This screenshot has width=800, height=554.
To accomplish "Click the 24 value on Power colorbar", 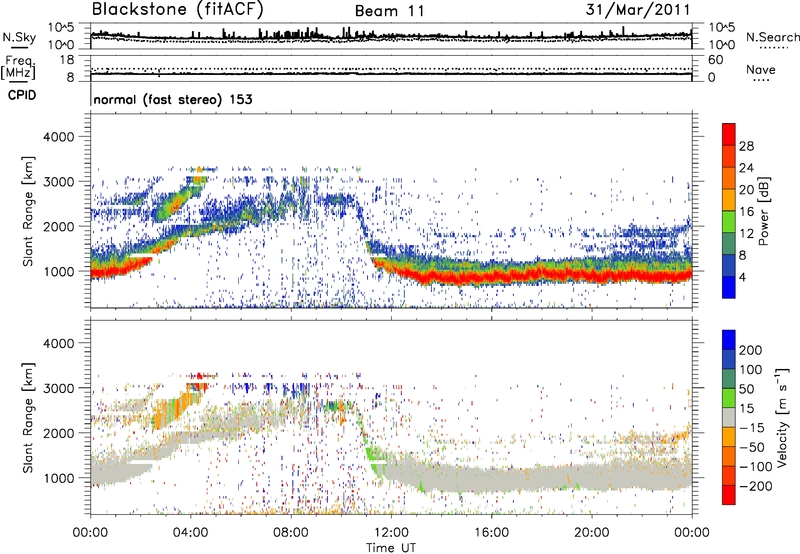I will pyautogui.click(x=746, y=168).
